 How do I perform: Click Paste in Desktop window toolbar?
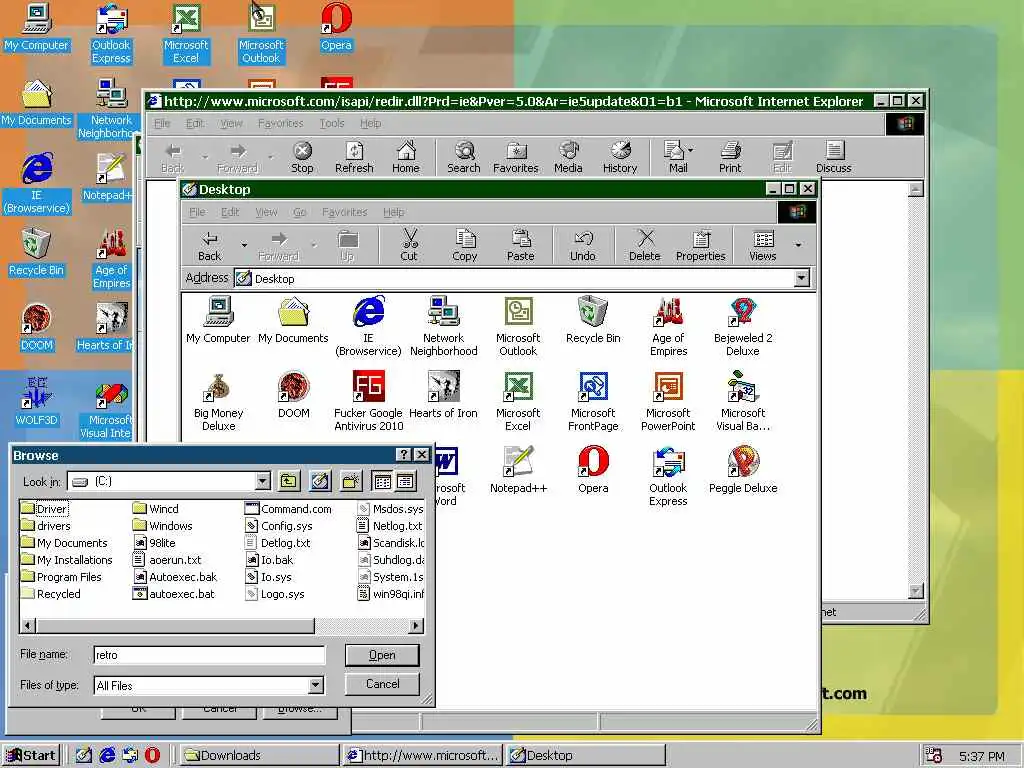point(520,246)
